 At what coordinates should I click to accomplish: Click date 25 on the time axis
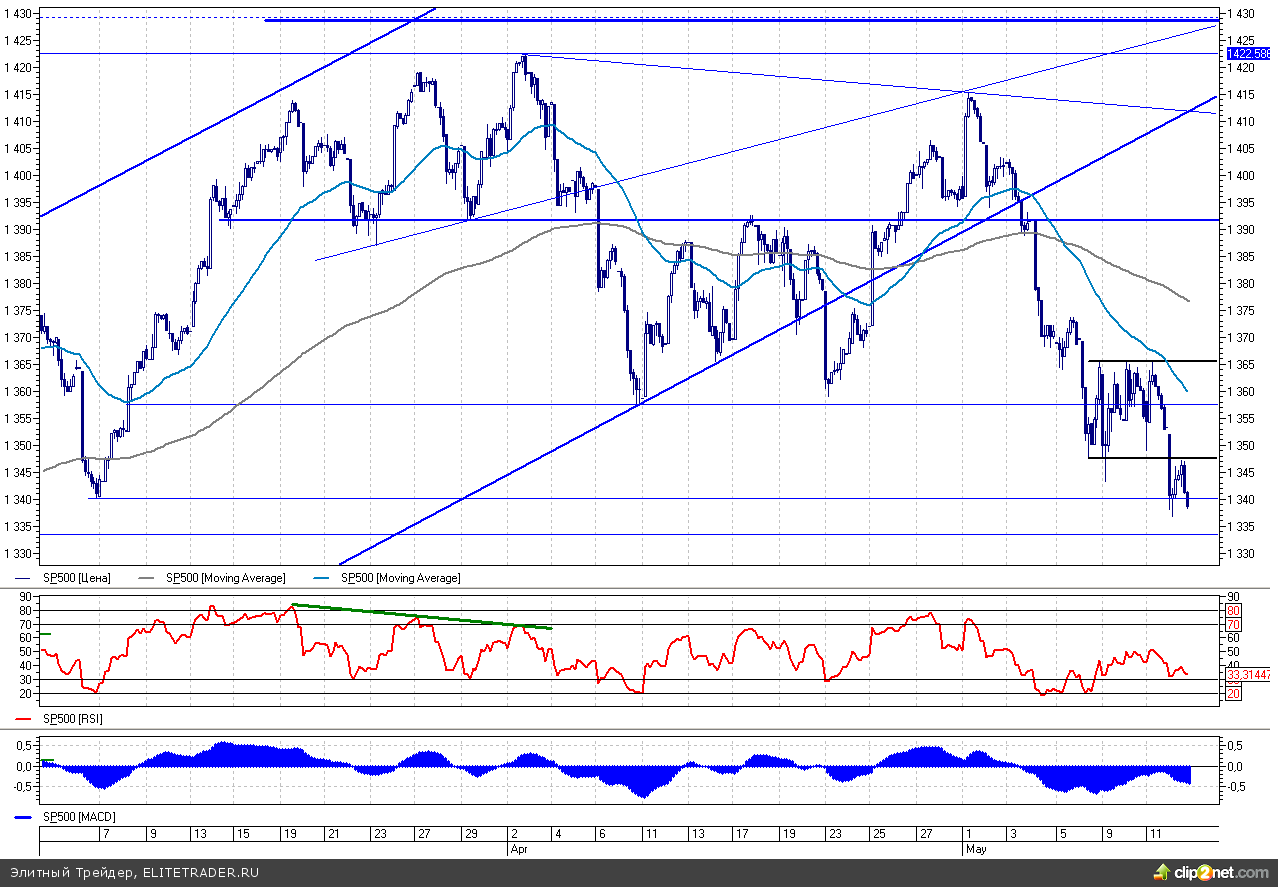[x=878, y=833]
